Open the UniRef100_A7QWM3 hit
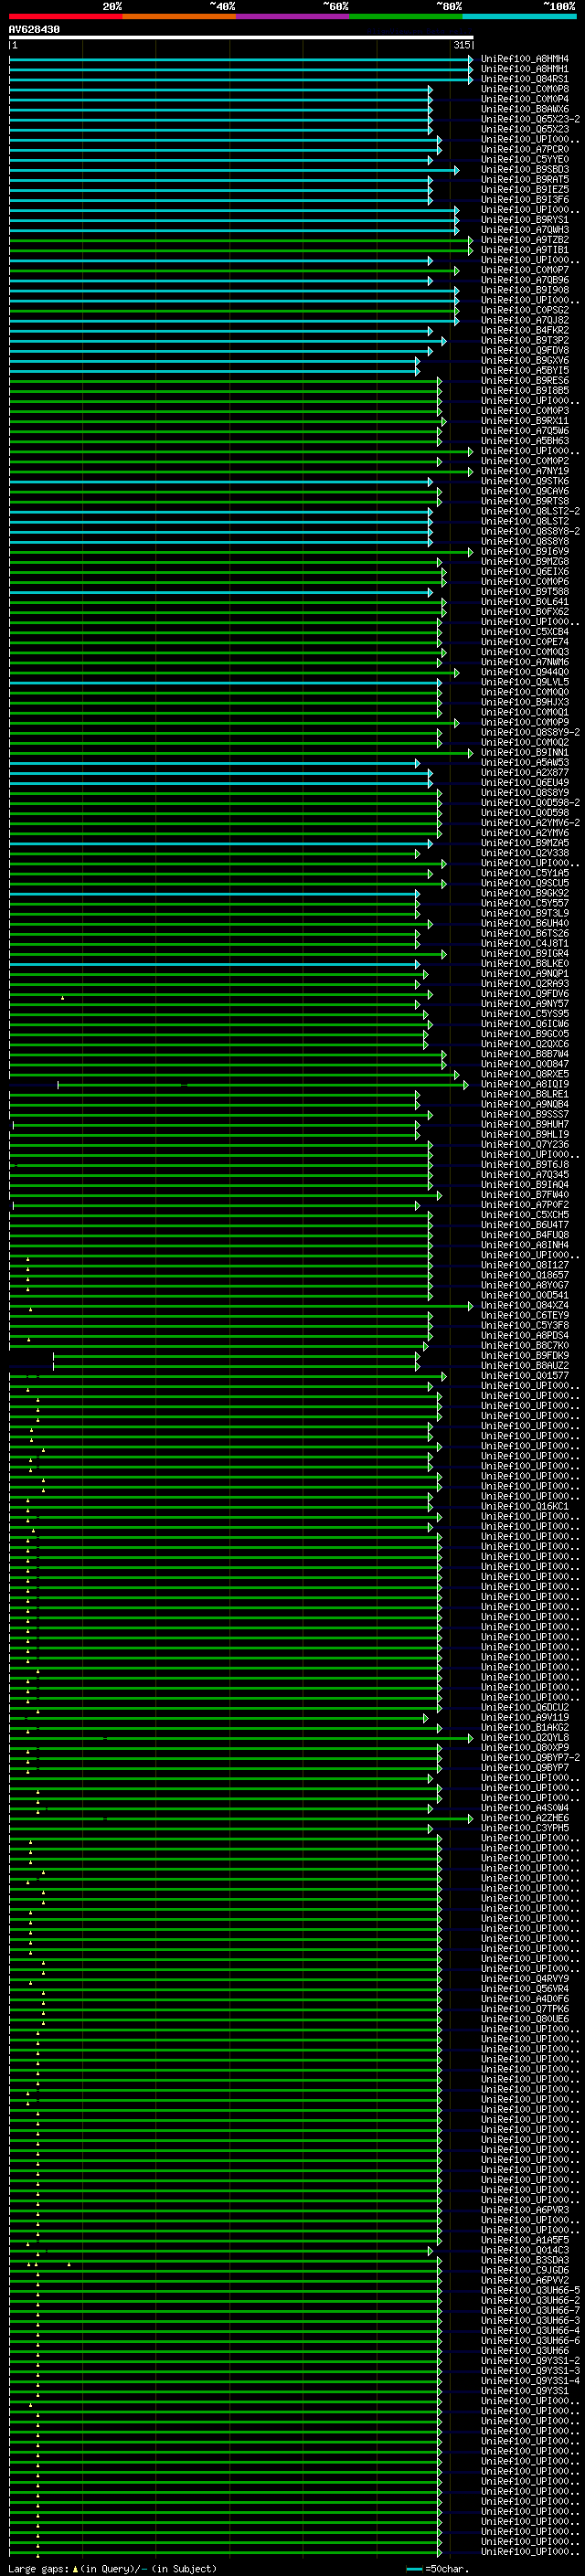585x2576 pixels. point(525,229)
